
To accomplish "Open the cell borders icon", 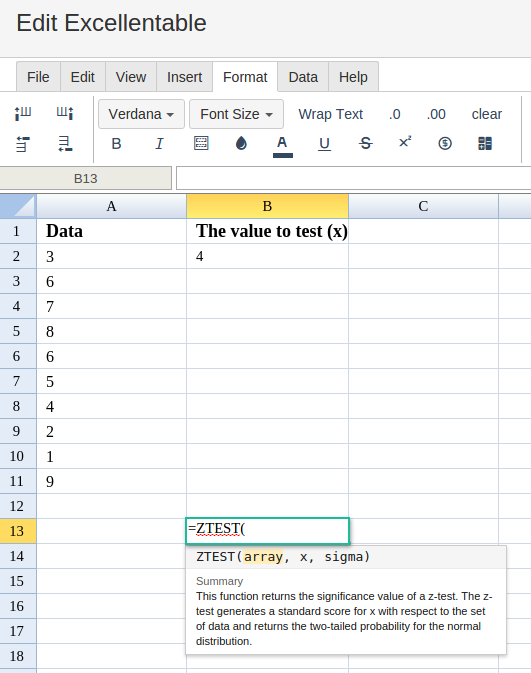I will pos(201,143).
